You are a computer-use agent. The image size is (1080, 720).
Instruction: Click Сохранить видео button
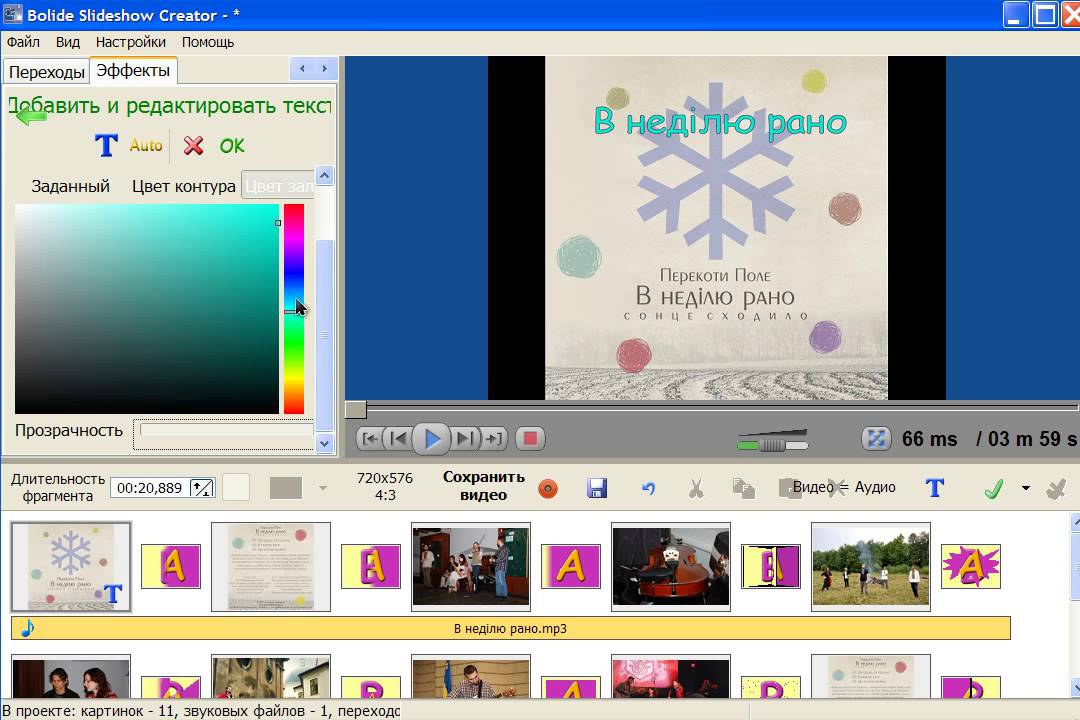tap(484, 486)
